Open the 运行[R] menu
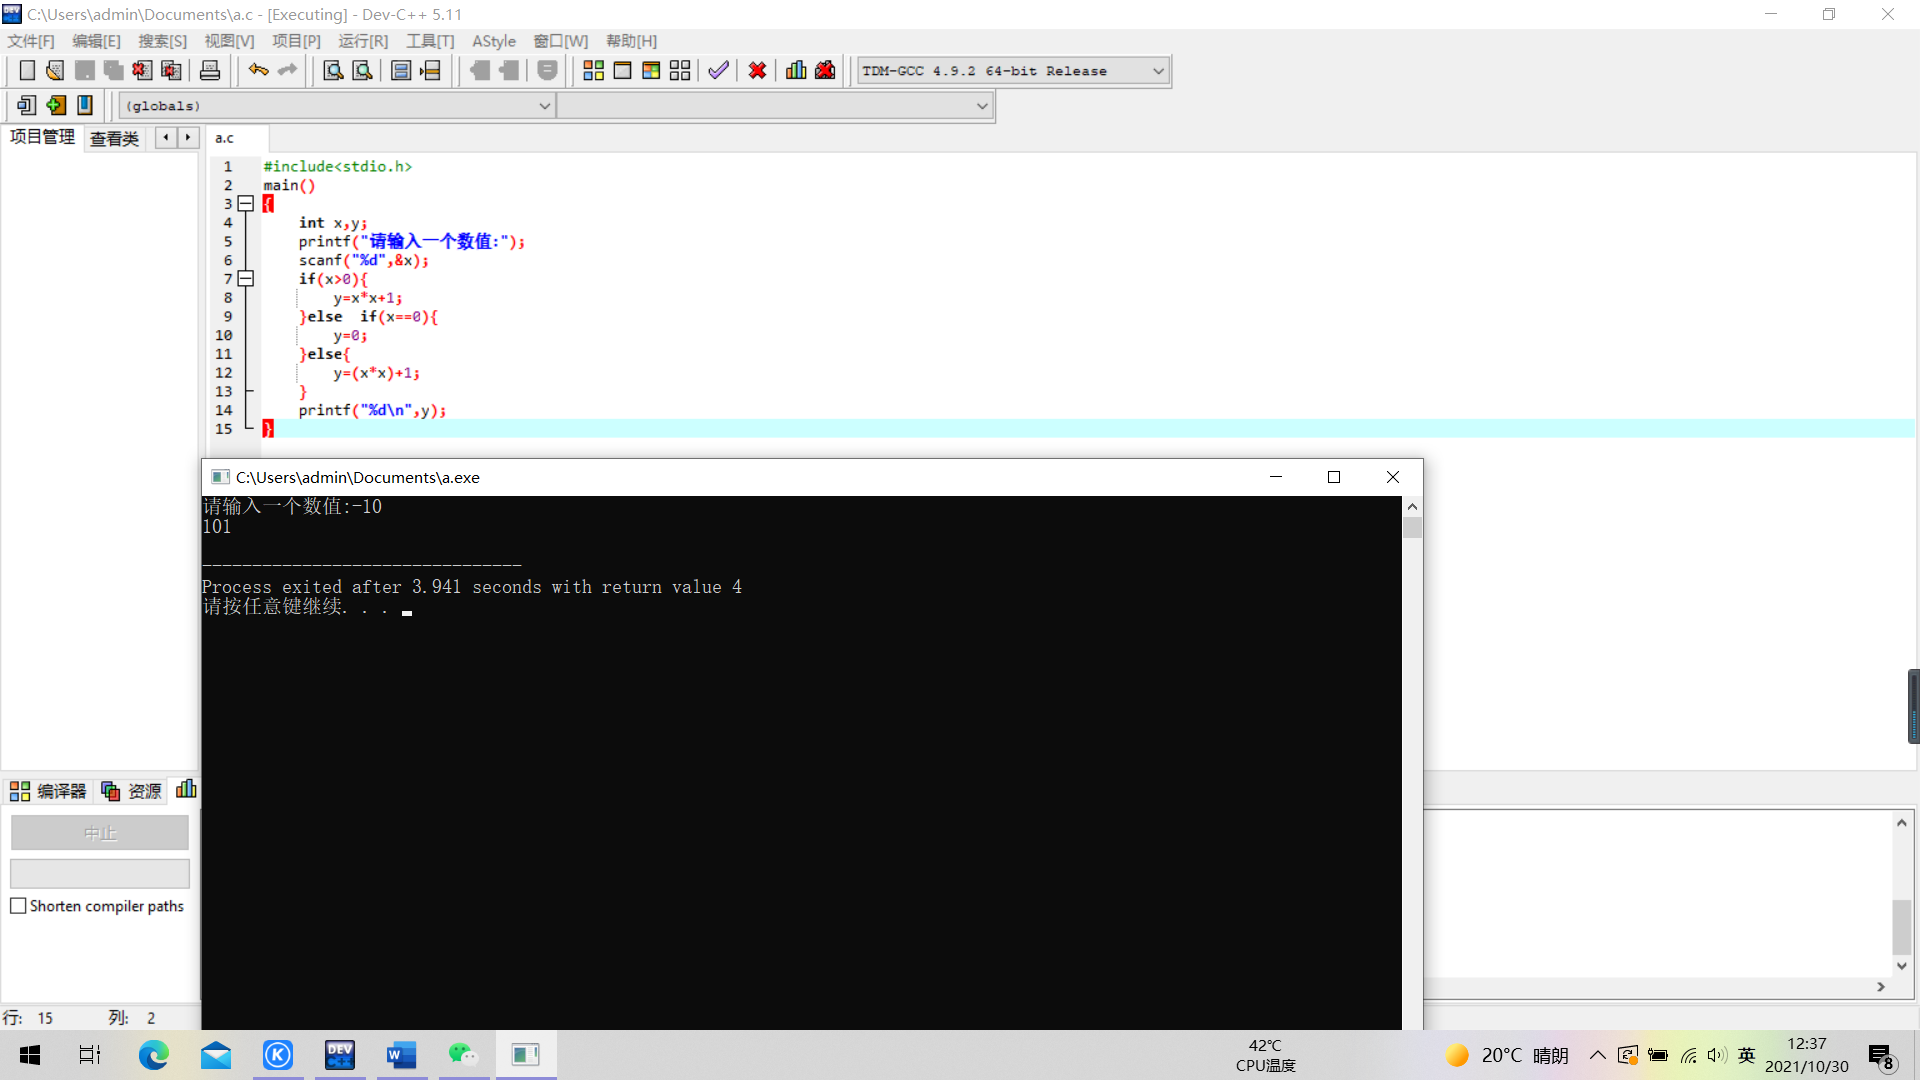 (x=362, y=41)
